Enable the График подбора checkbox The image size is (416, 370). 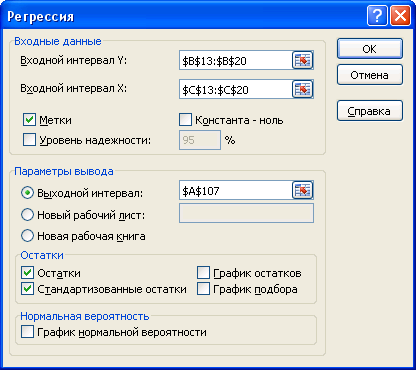[x=203, y=289]
